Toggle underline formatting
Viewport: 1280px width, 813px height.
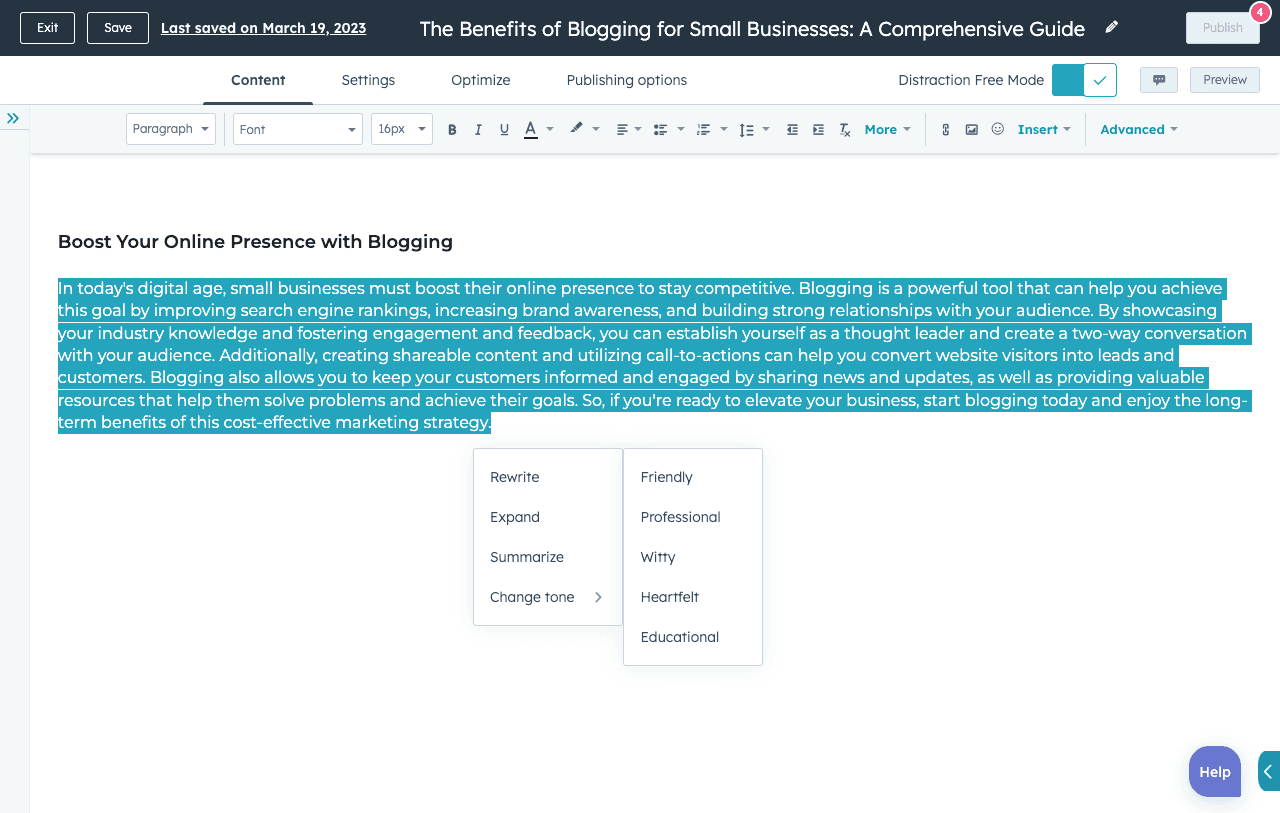coord(504,129)
